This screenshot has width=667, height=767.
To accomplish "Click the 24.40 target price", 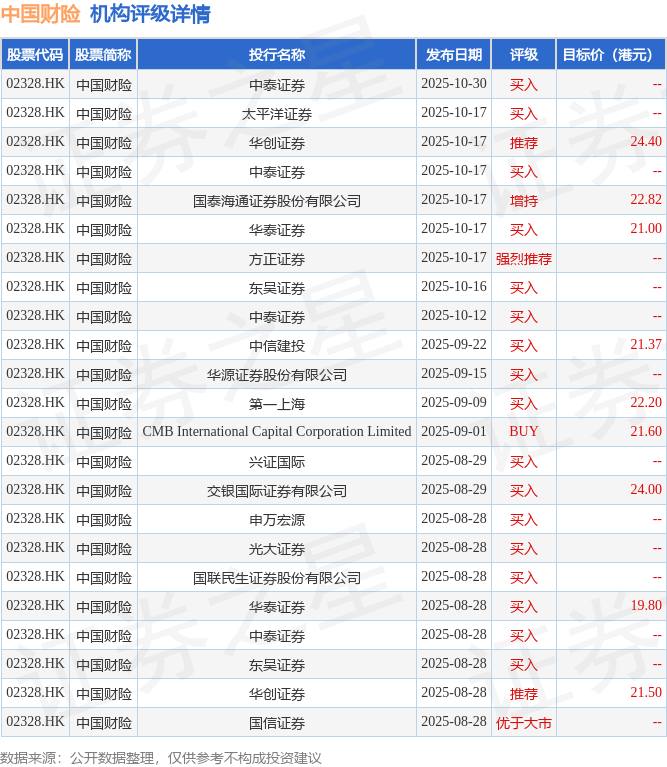I will (645, 141).
